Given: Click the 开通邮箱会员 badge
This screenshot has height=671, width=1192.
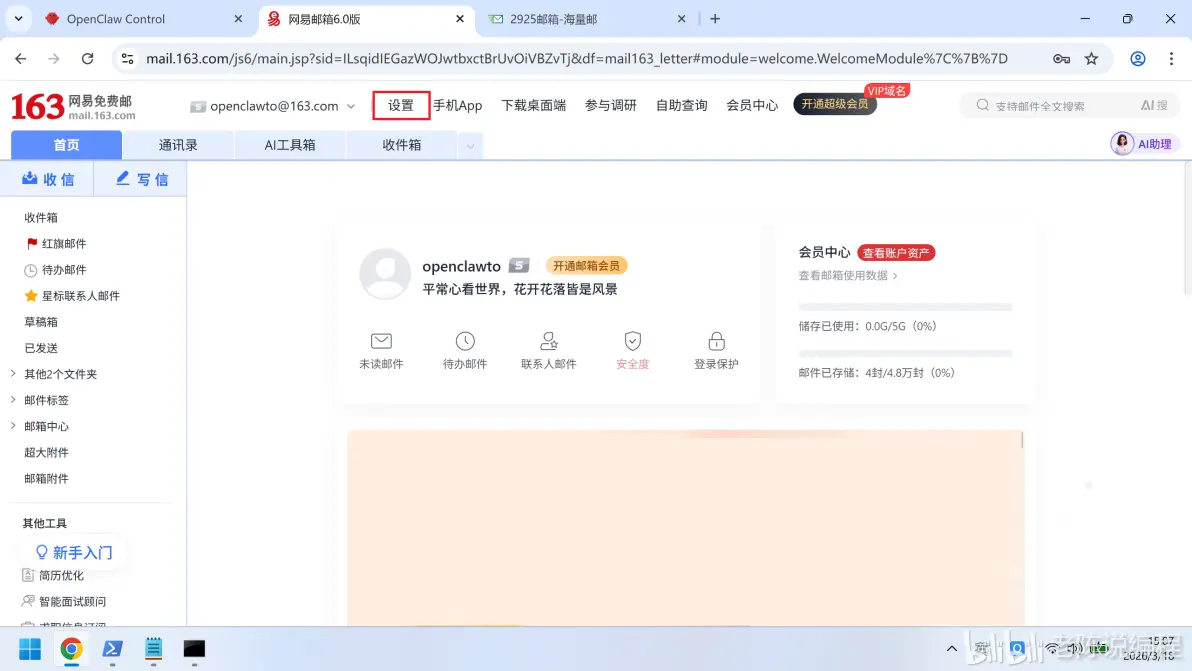Looking at the screenshot, I should coord(586,266).
